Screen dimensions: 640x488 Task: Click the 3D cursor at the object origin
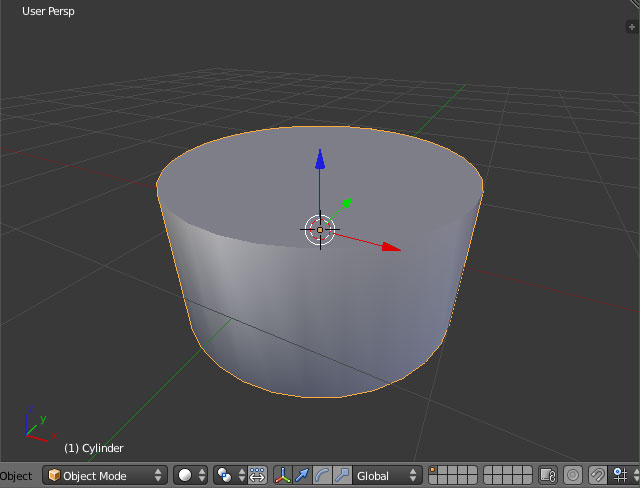[320, 230]
